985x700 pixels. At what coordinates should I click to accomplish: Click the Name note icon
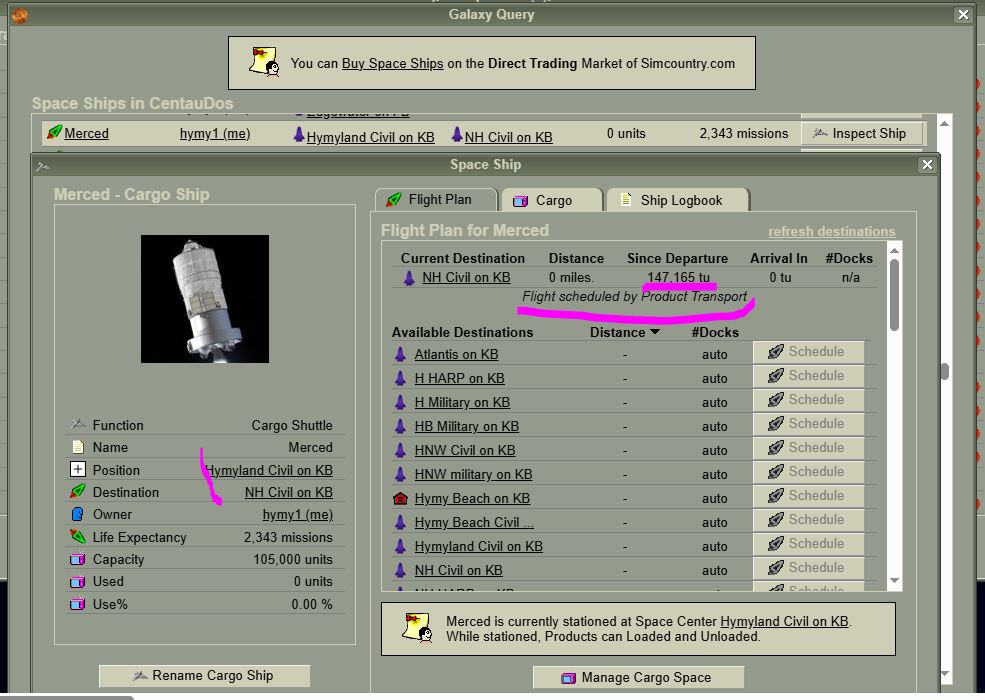(x=77, y=447)
